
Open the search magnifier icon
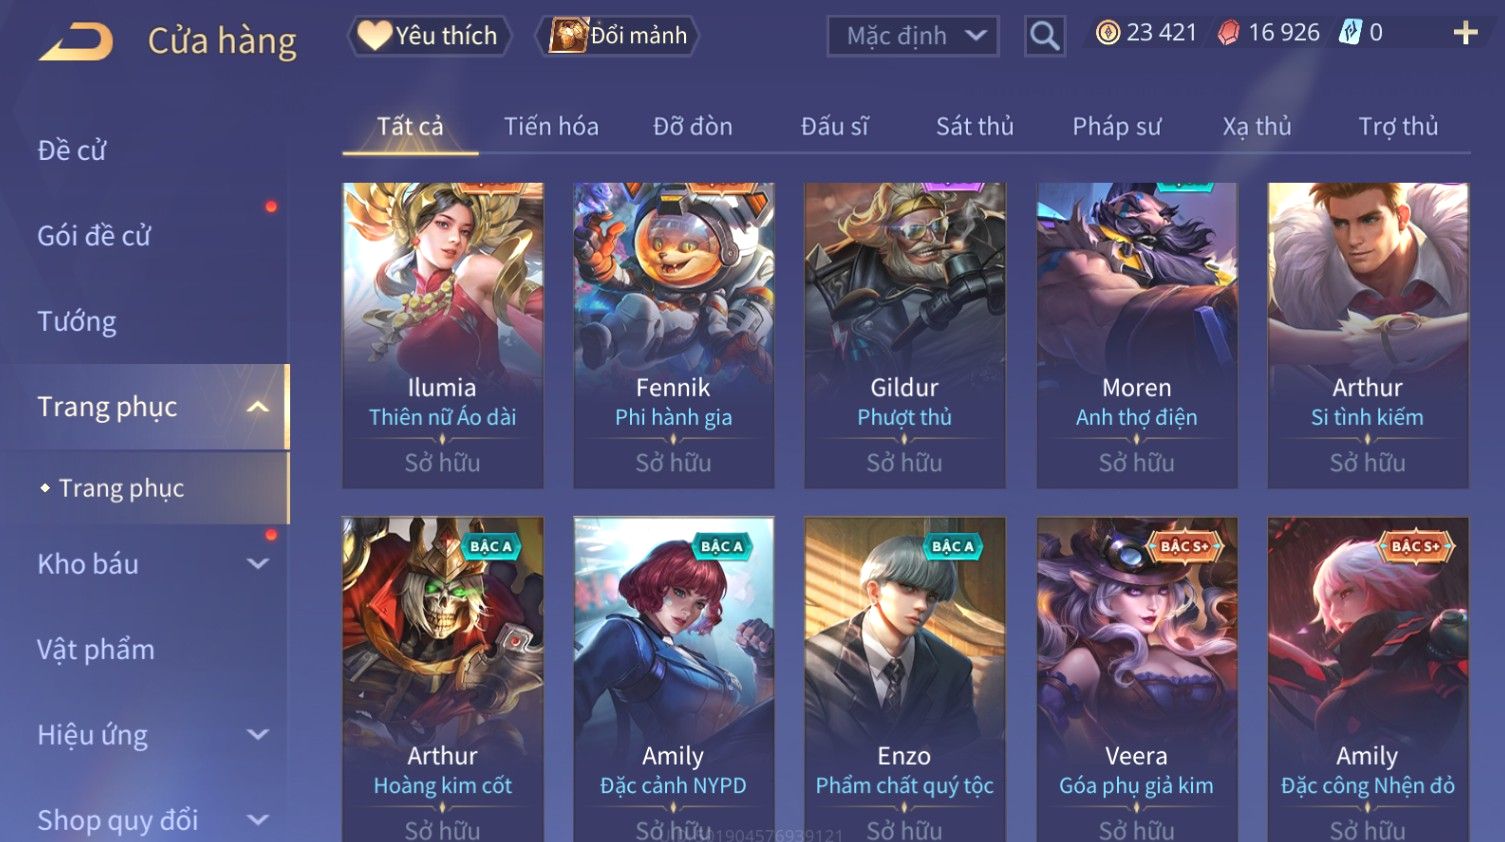(1044, 36)
